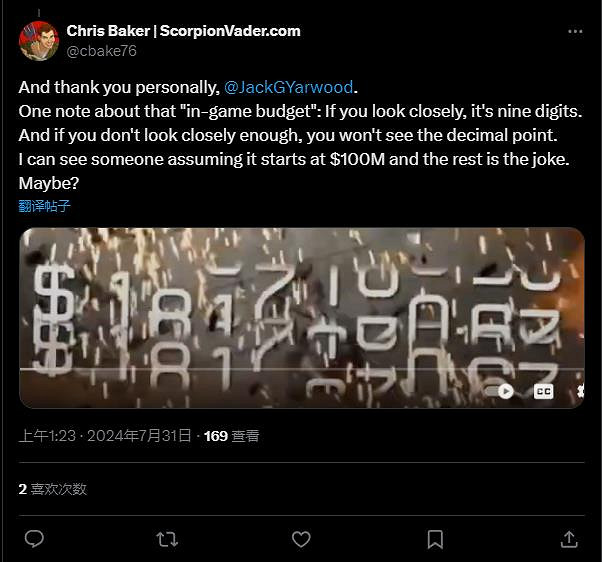Open the @JackGYarwood mention link
This screenshot has height=562, width=602.
(288, 87)
